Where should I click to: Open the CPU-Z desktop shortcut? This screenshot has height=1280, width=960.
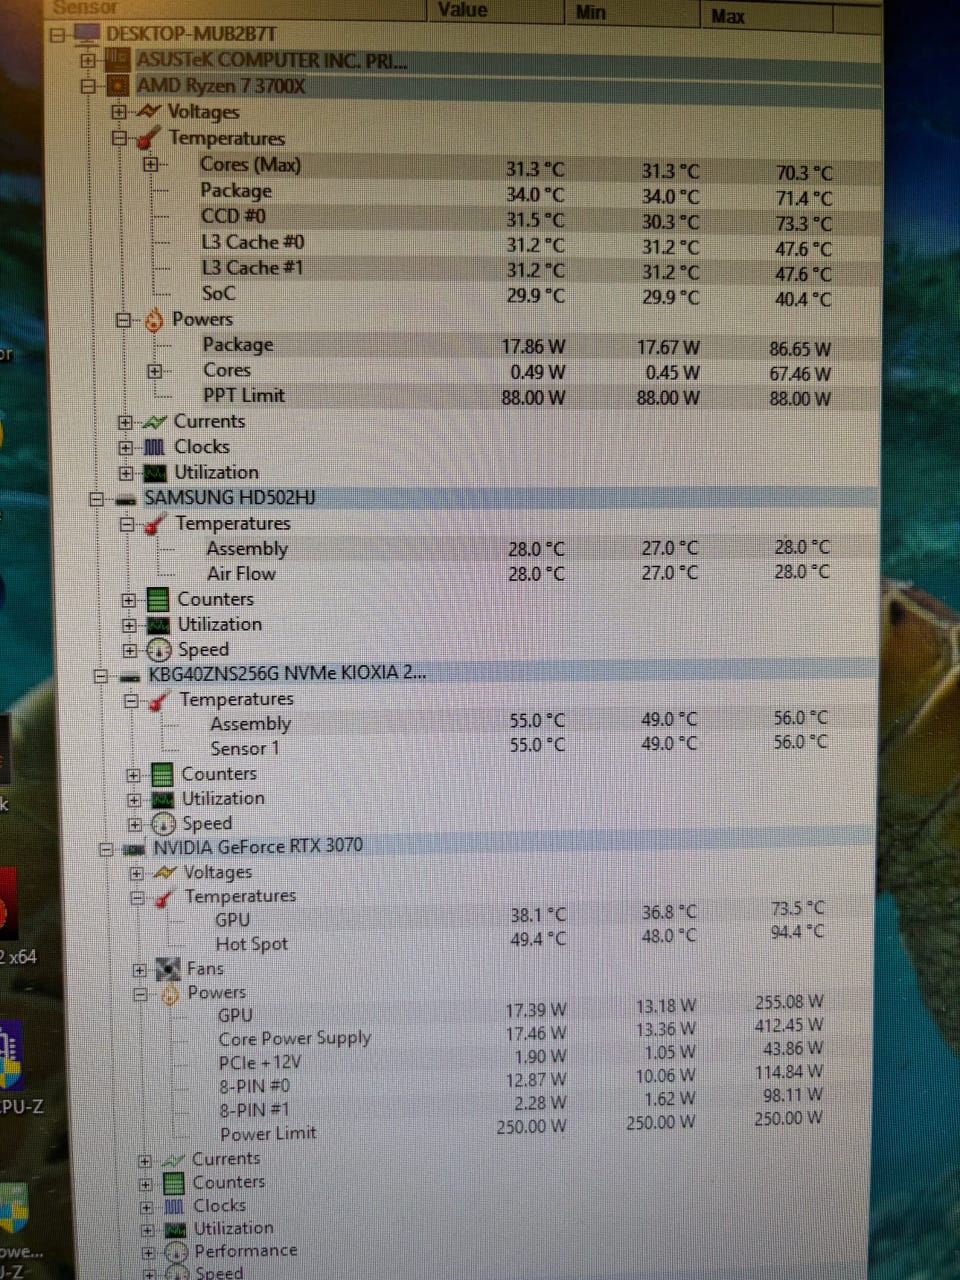[x=20, y=1070]
